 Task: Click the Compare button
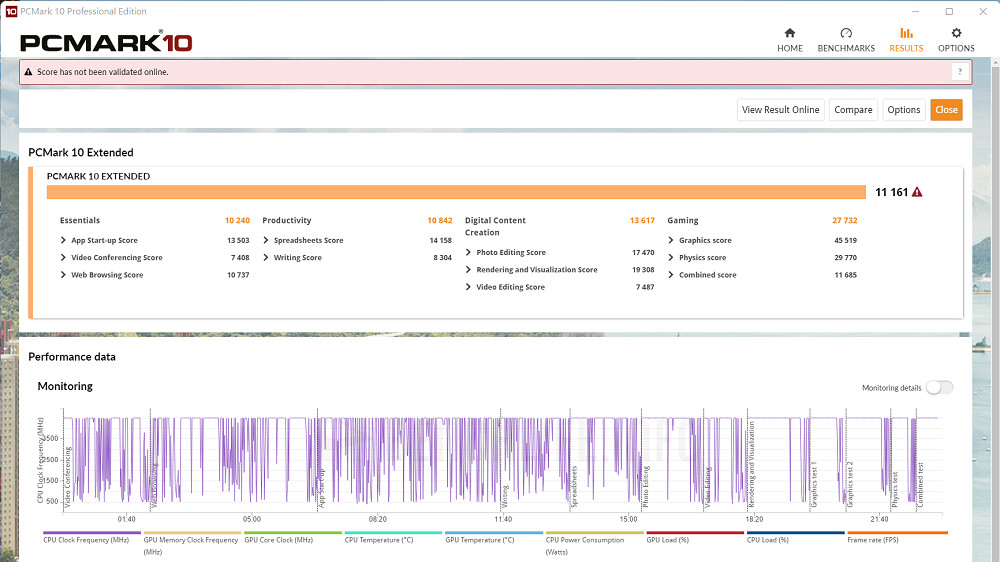coord(853,110)
